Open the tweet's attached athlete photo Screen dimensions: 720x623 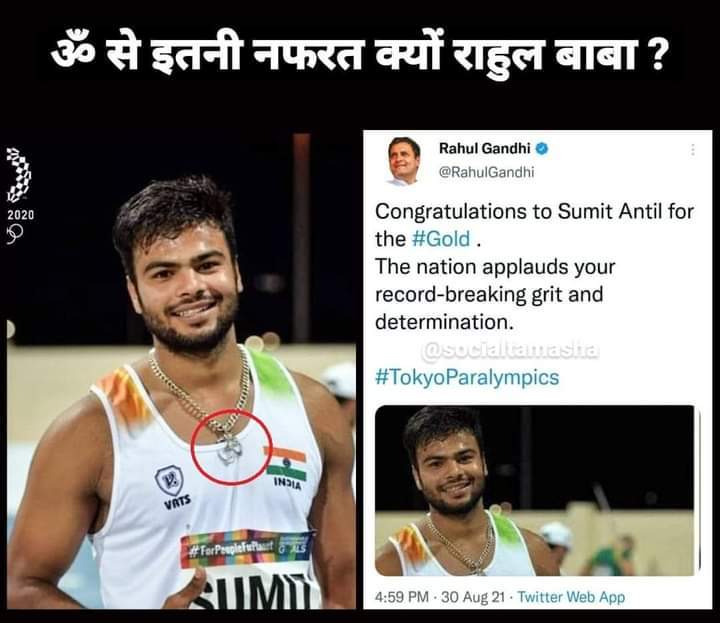coord(535,490)
